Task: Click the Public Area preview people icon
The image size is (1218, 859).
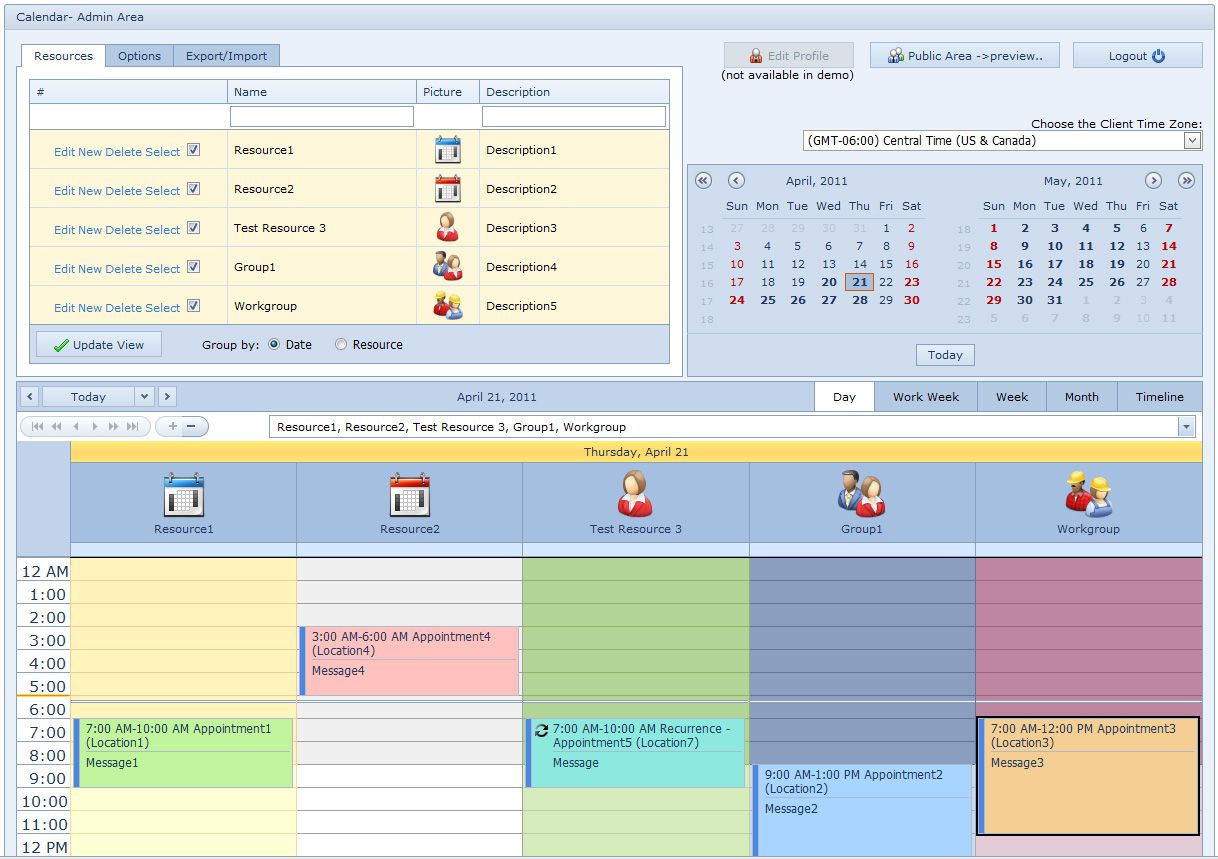Action: pos(895,55)
